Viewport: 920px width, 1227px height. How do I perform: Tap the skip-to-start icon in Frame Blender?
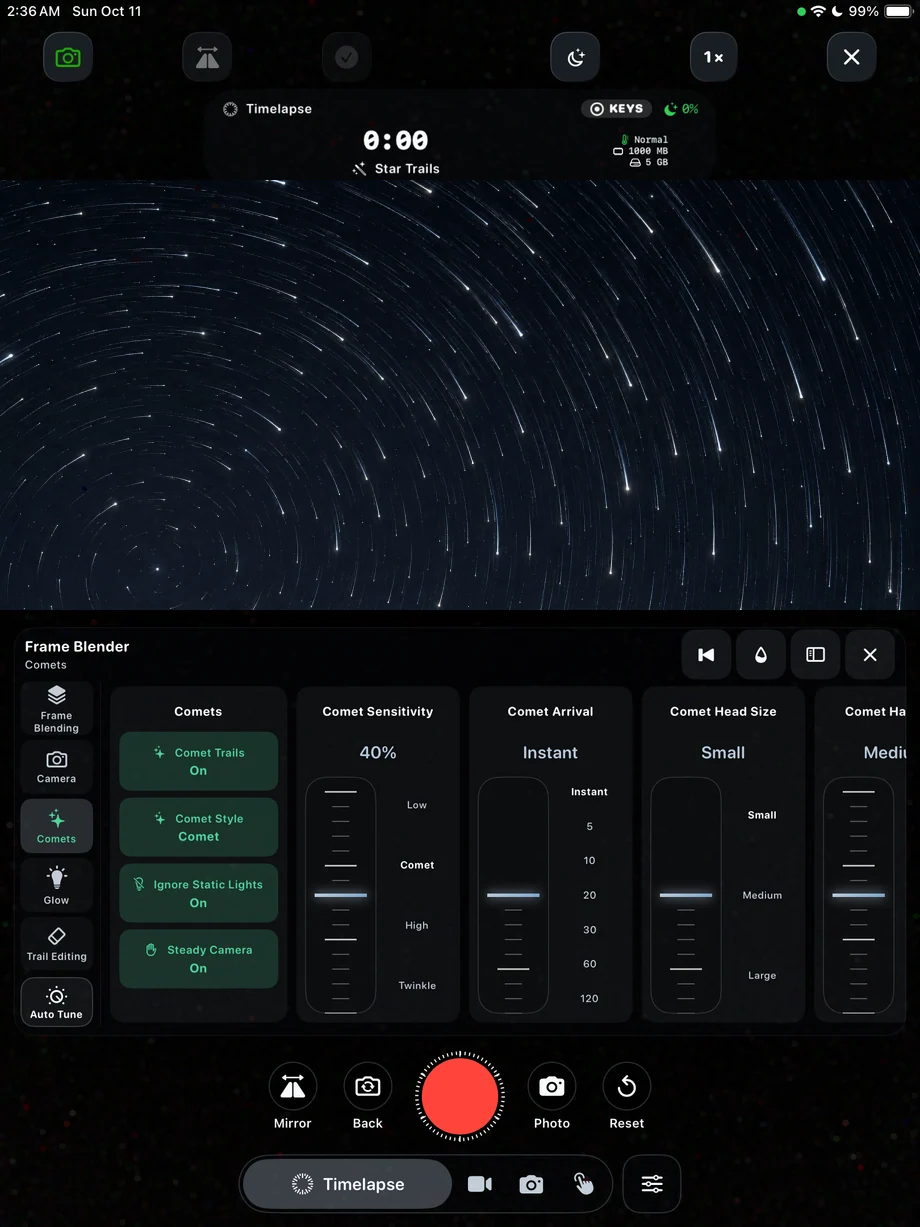(706, 654)
